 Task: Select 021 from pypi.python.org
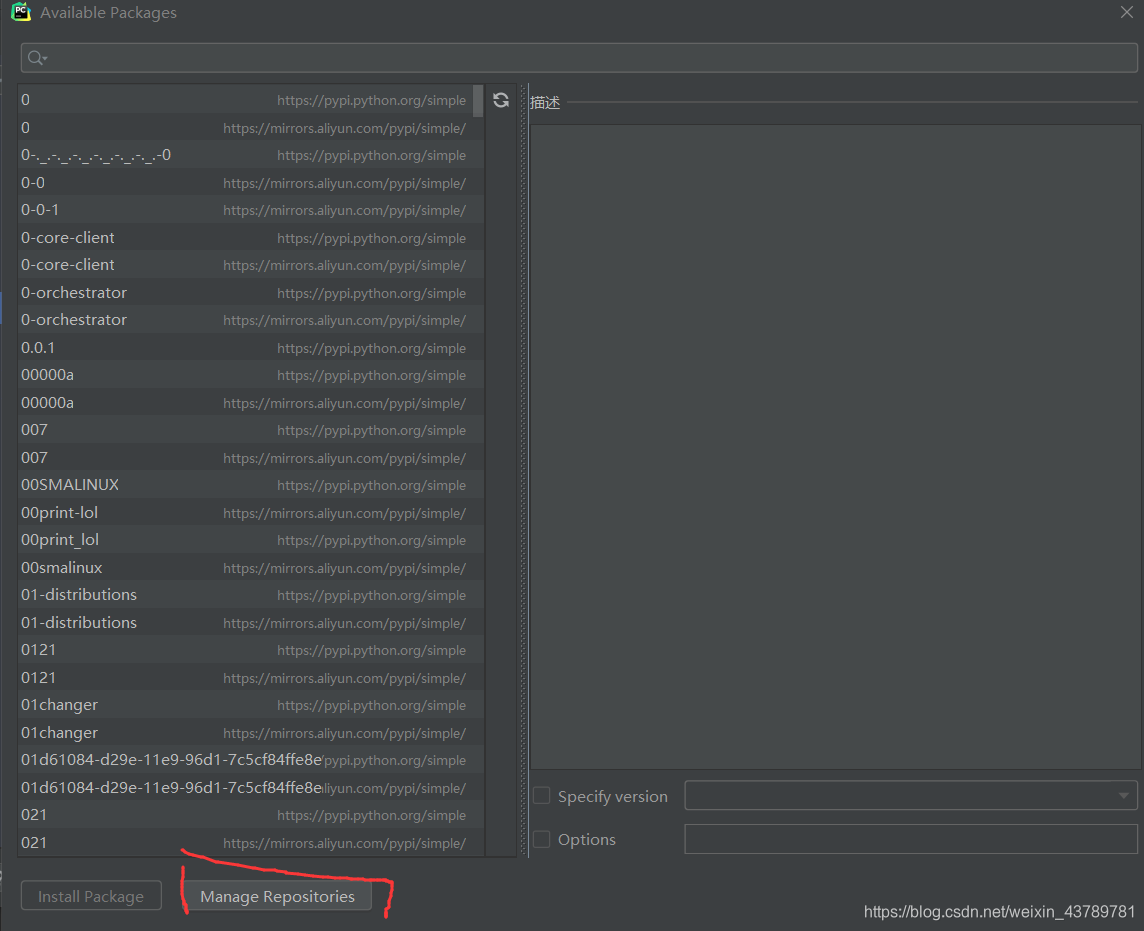pyautogui.click(x=251, y=814)
